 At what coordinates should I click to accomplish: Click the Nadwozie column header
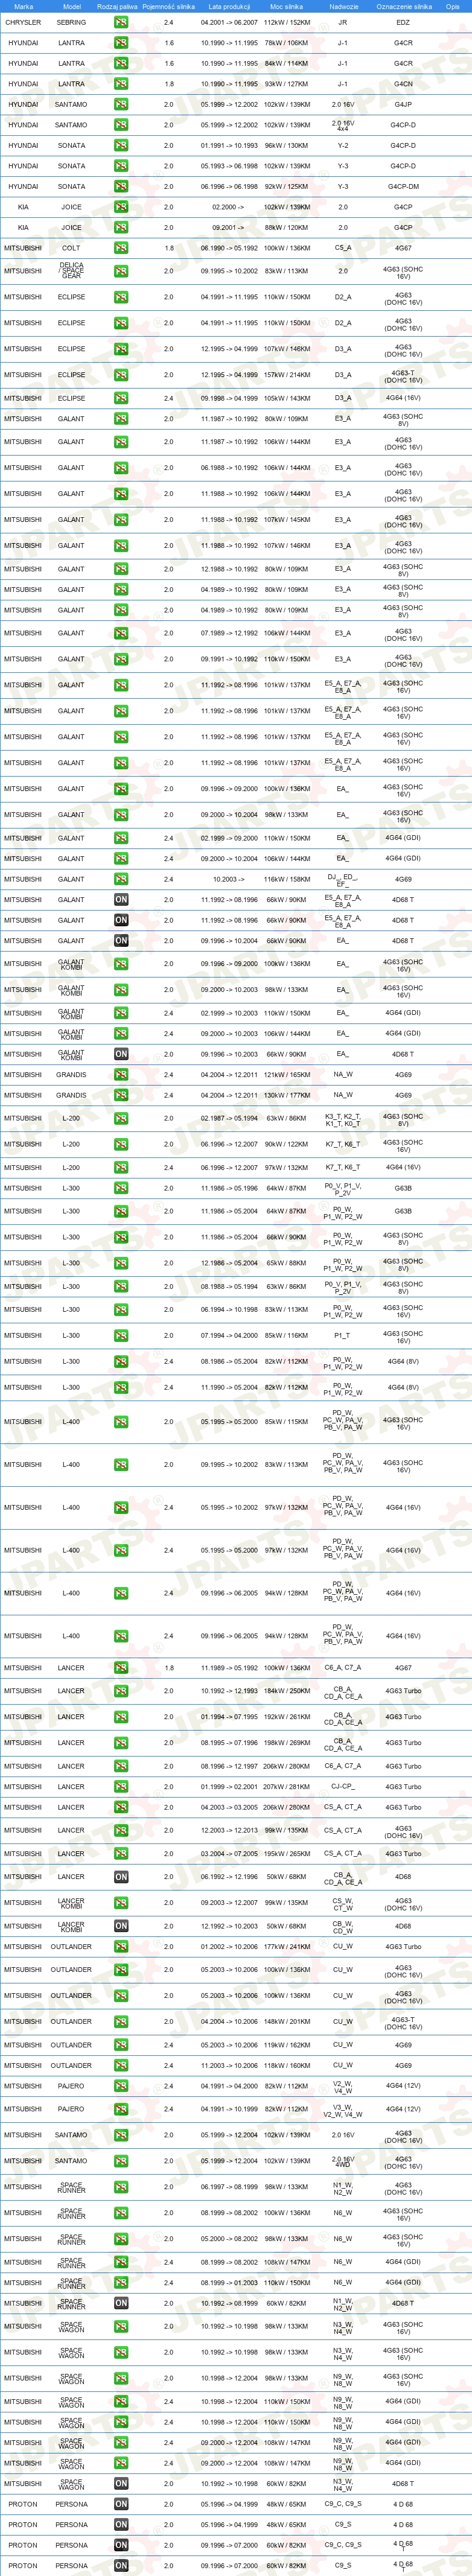[343, 6]
